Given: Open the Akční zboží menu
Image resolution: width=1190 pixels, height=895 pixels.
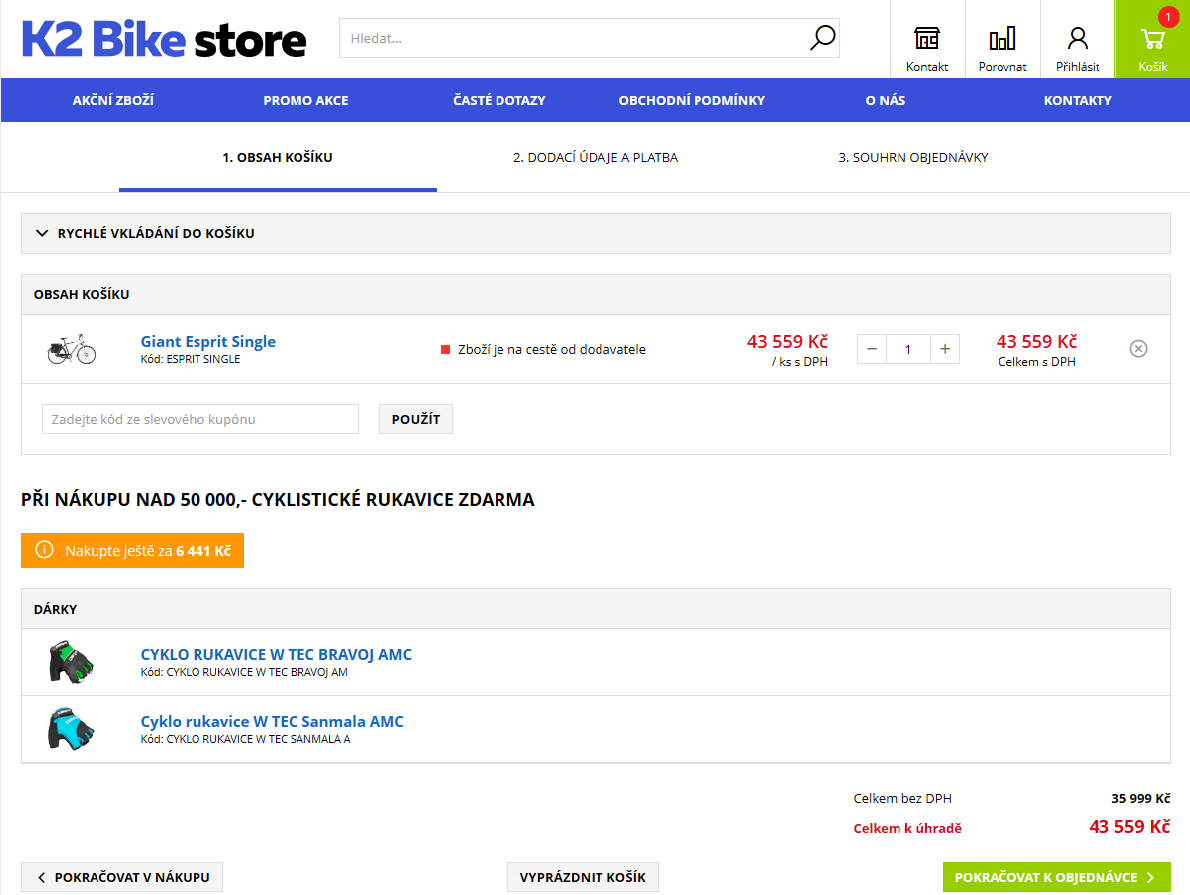Looking at the screenshot, I should coord(113,100).
